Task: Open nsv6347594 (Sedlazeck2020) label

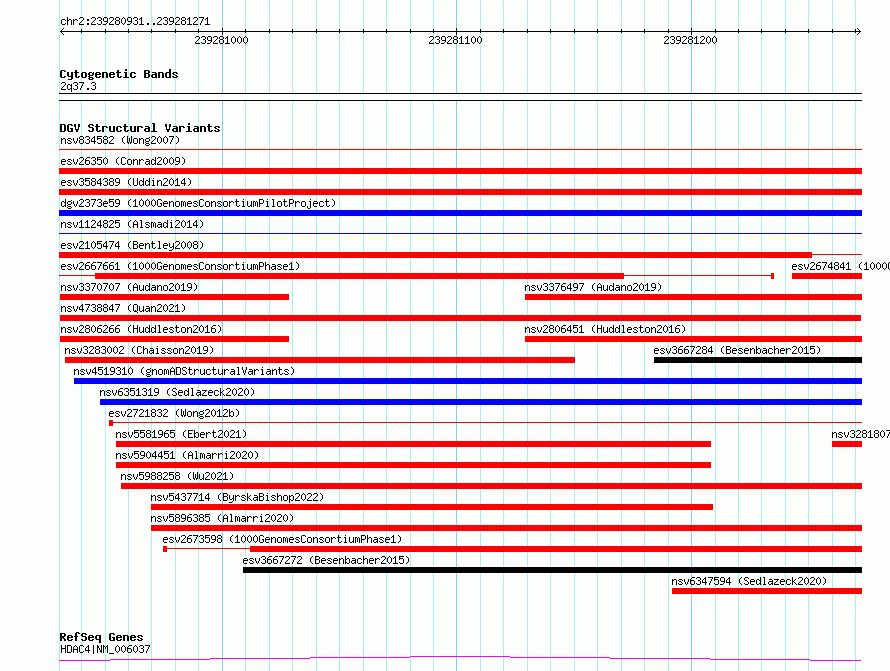Action: pos(749,581)
